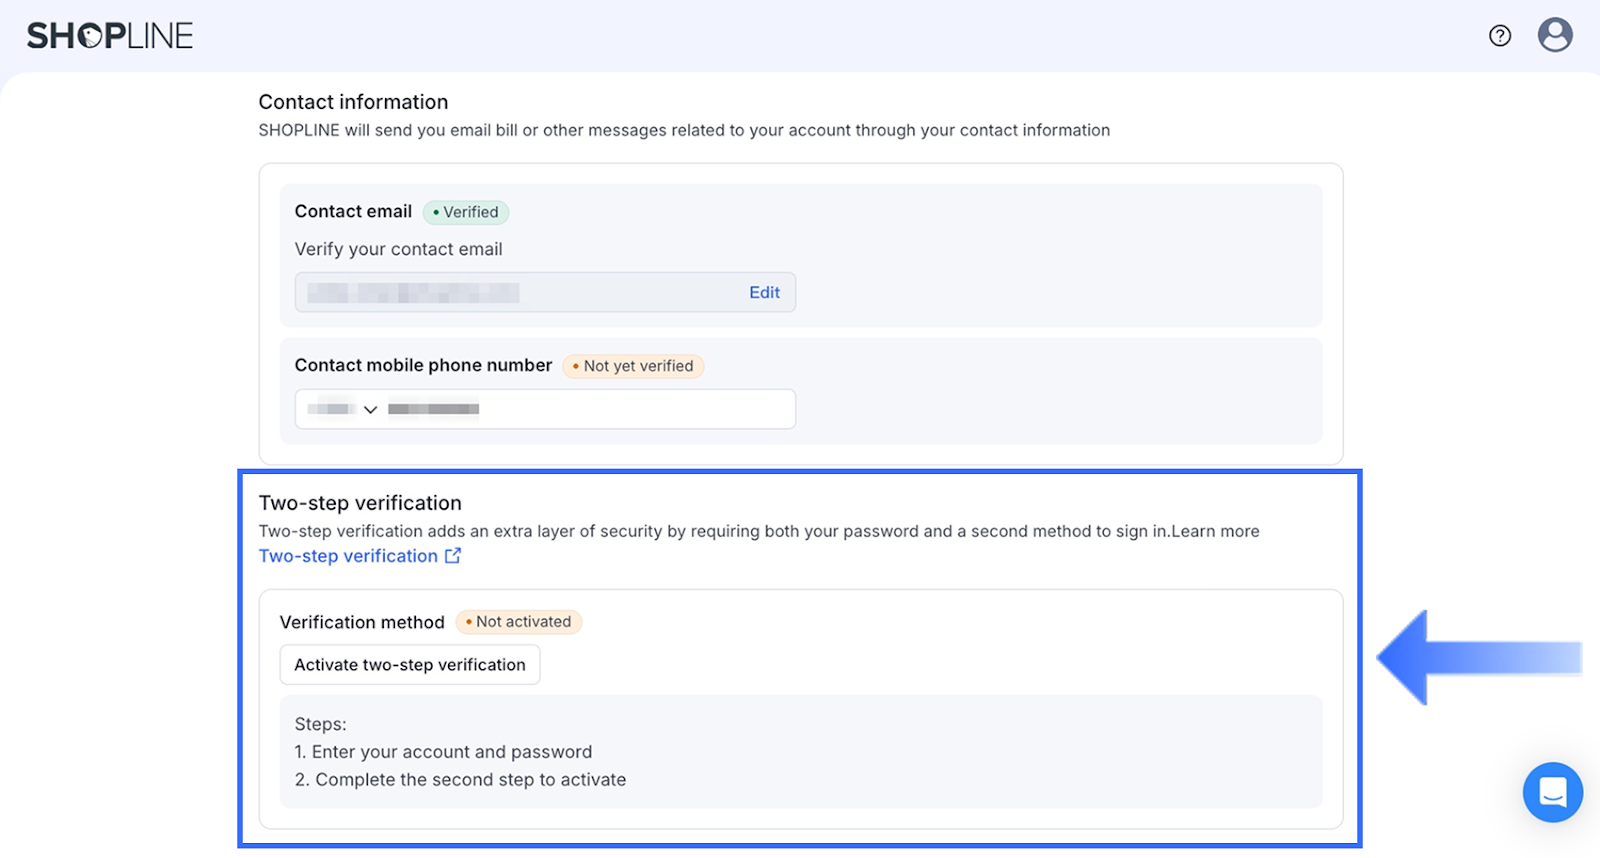1600x858 pixels.
Task: Open the live chat support bubble
Action: (1552, 792)
